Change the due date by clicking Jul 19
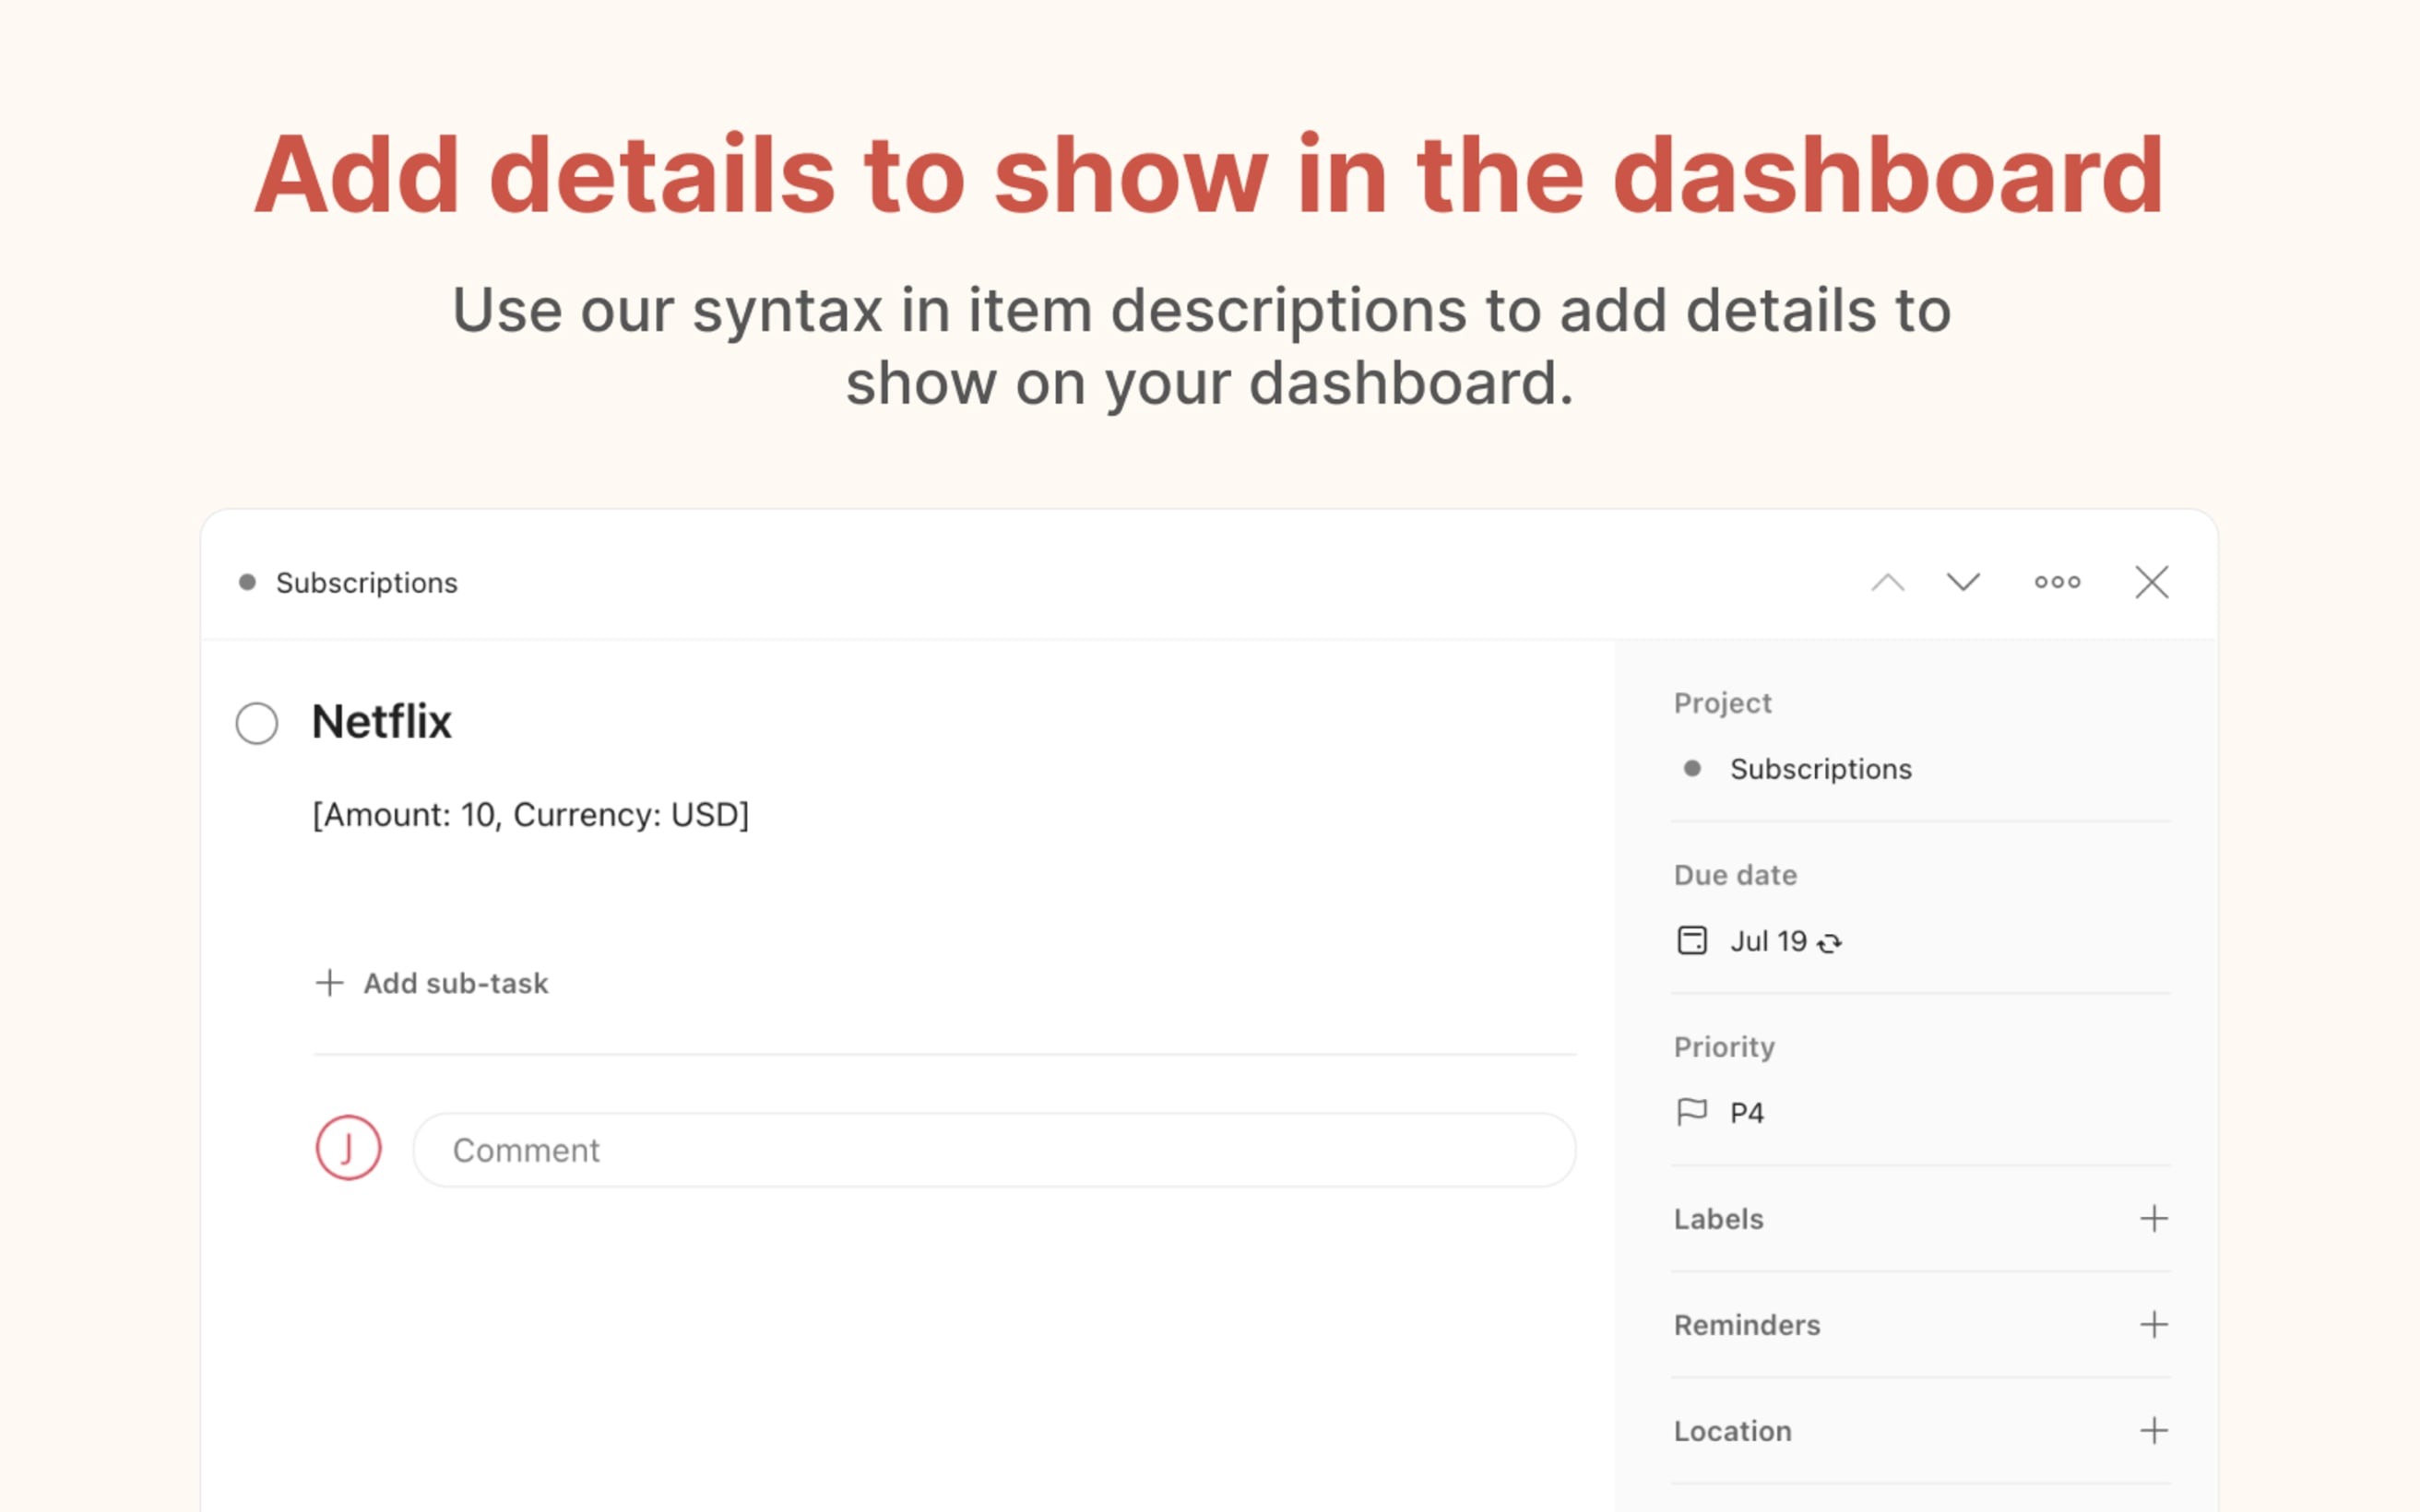Viewport: 2420px width, 1512px height. [1768, 941]
